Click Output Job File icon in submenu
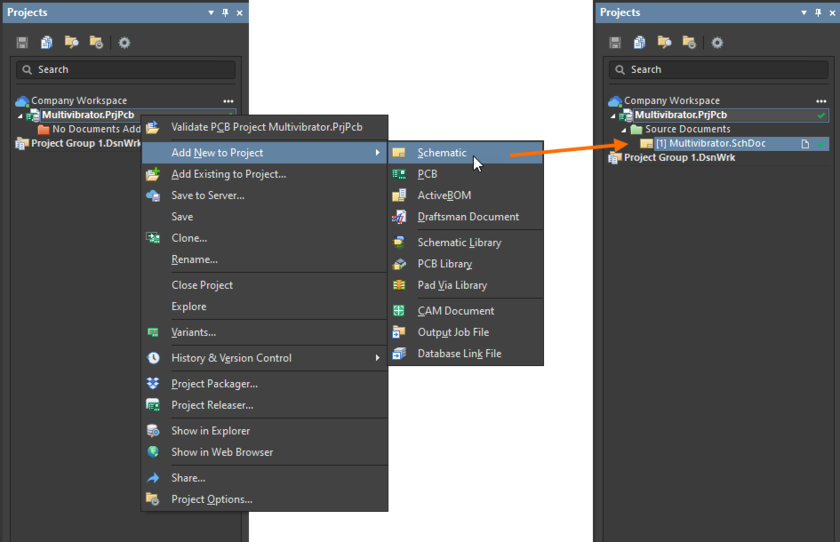Viewport: 840px width, 542px height. click(399, 332)
